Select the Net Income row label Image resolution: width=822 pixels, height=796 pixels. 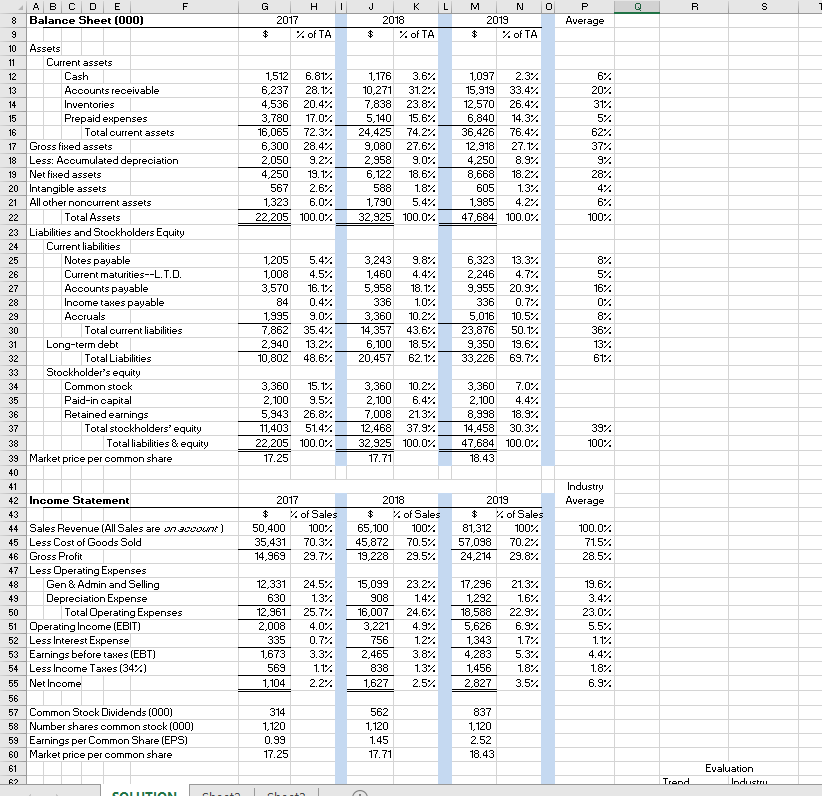tap(55, 683)
